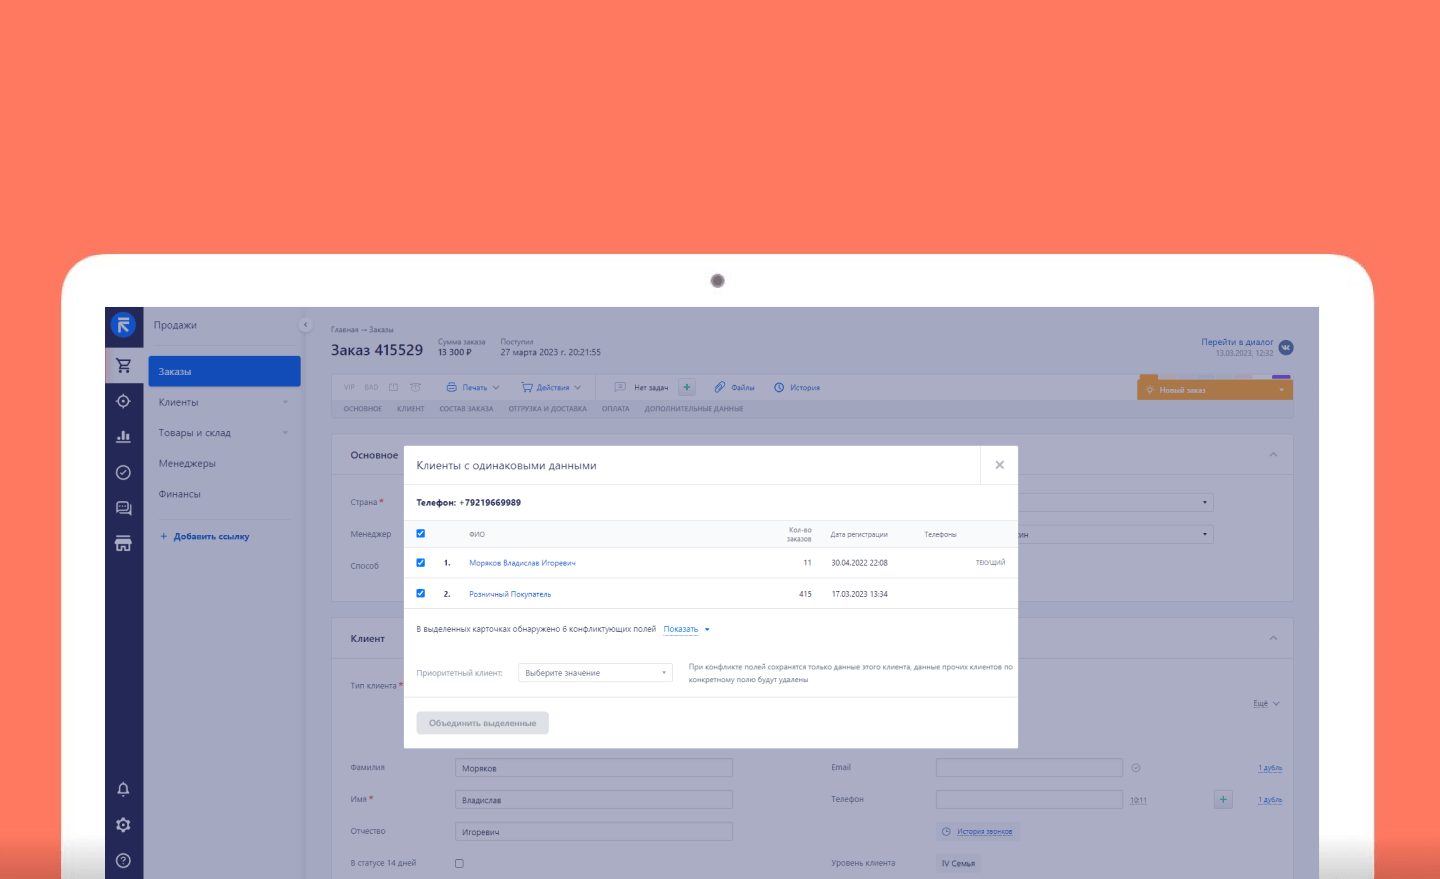Open the shopping cart sales icon in sidebar
This screenshot has width=1440, height=879.
(123, 365)
